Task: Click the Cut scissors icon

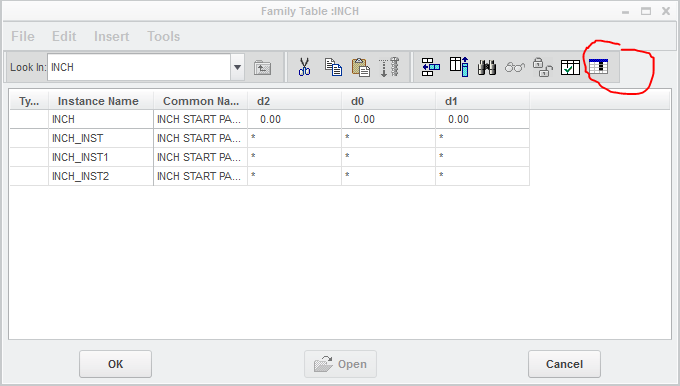Action: 304,67
